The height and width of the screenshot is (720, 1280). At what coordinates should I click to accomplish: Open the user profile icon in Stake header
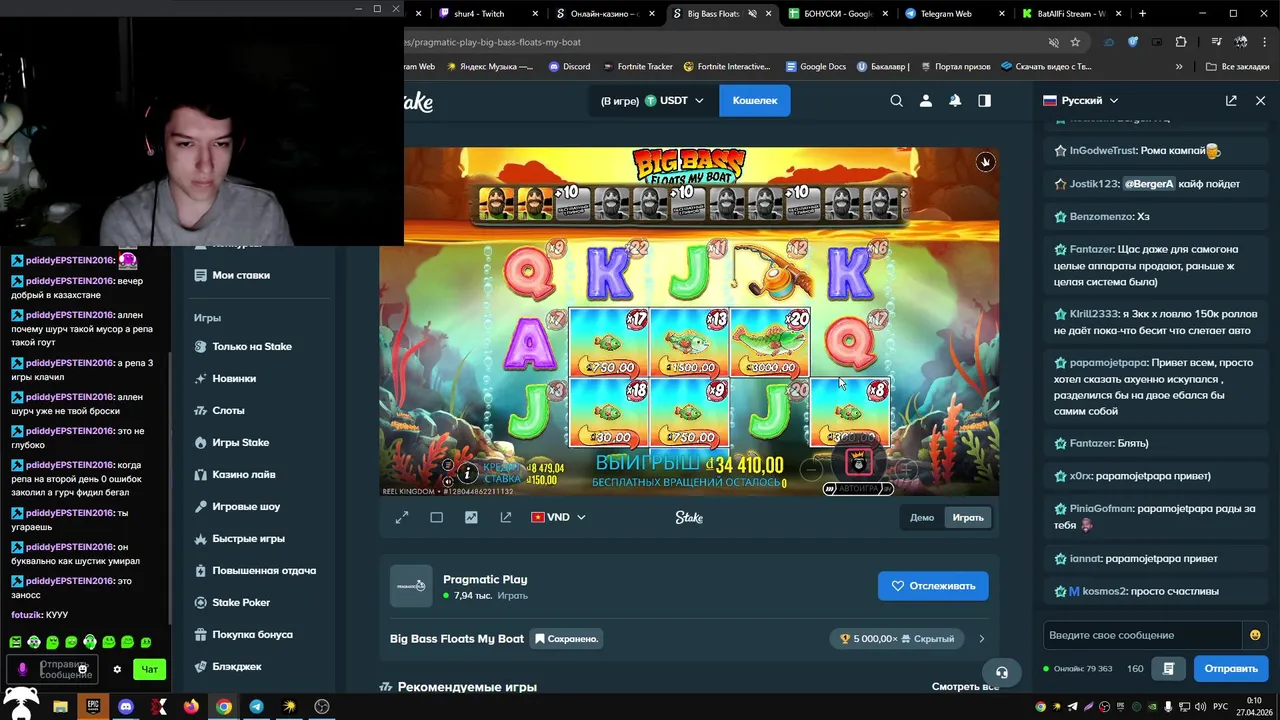[x=926, y=101]
